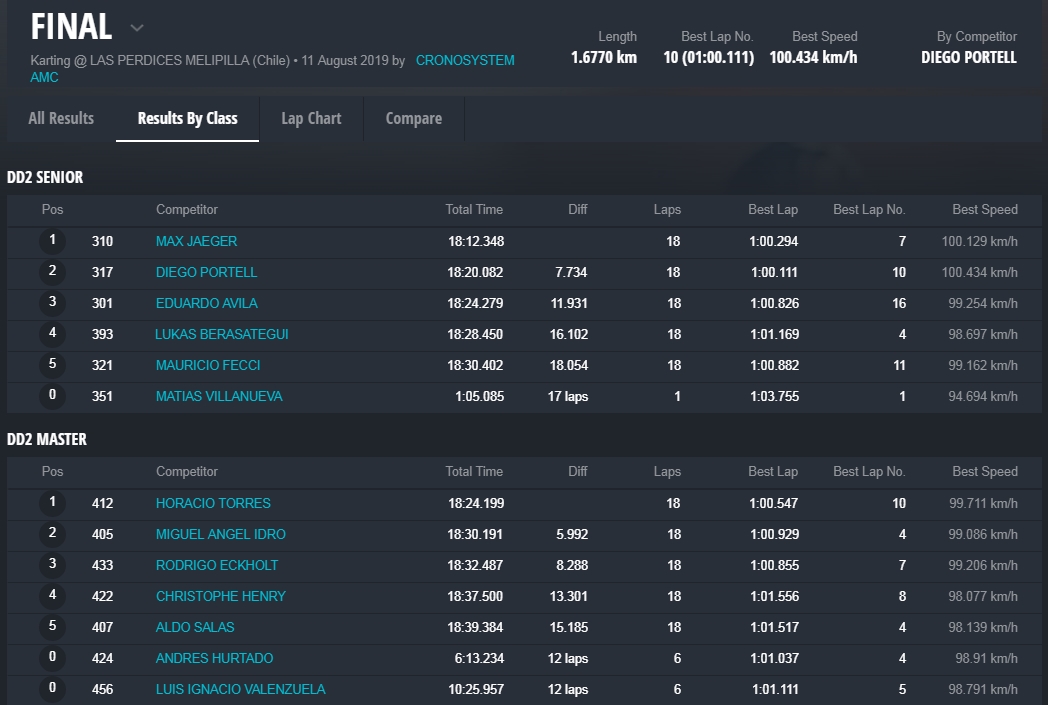Click position 3 badge beside Eduardo Avila

[52, 303]
